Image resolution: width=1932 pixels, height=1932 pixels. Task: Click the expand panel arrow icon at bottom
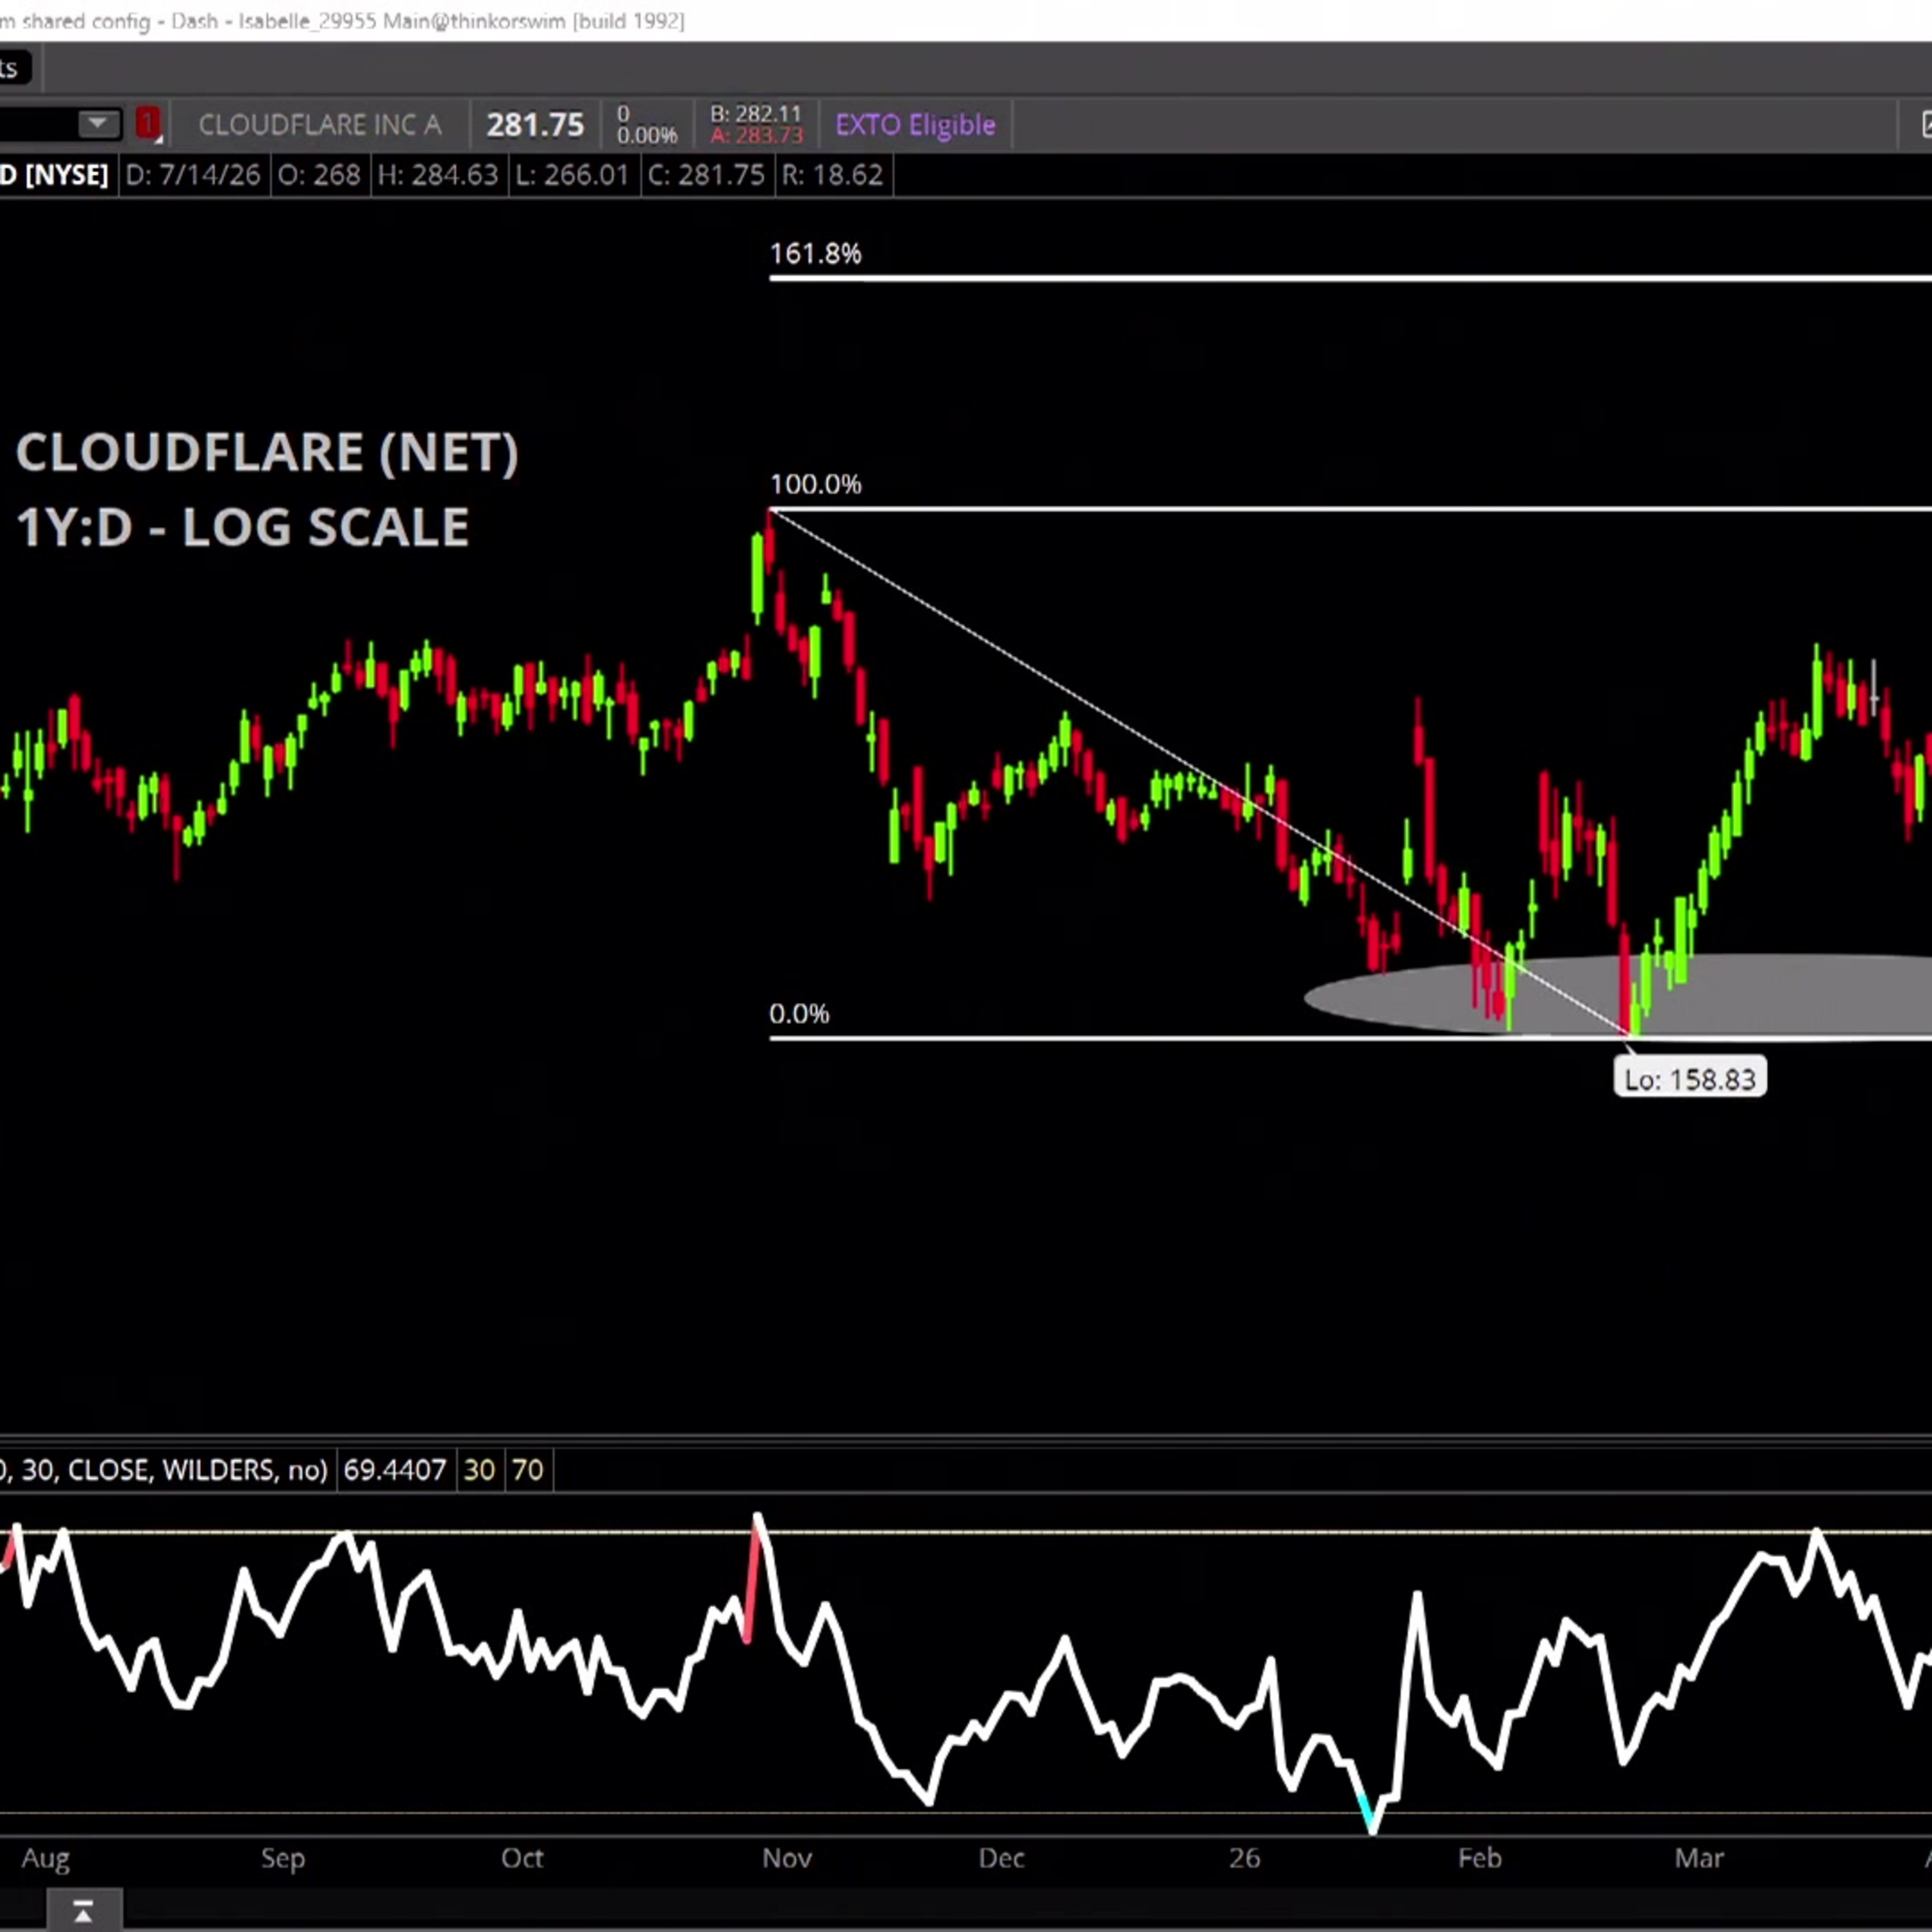coord(83,1911)
